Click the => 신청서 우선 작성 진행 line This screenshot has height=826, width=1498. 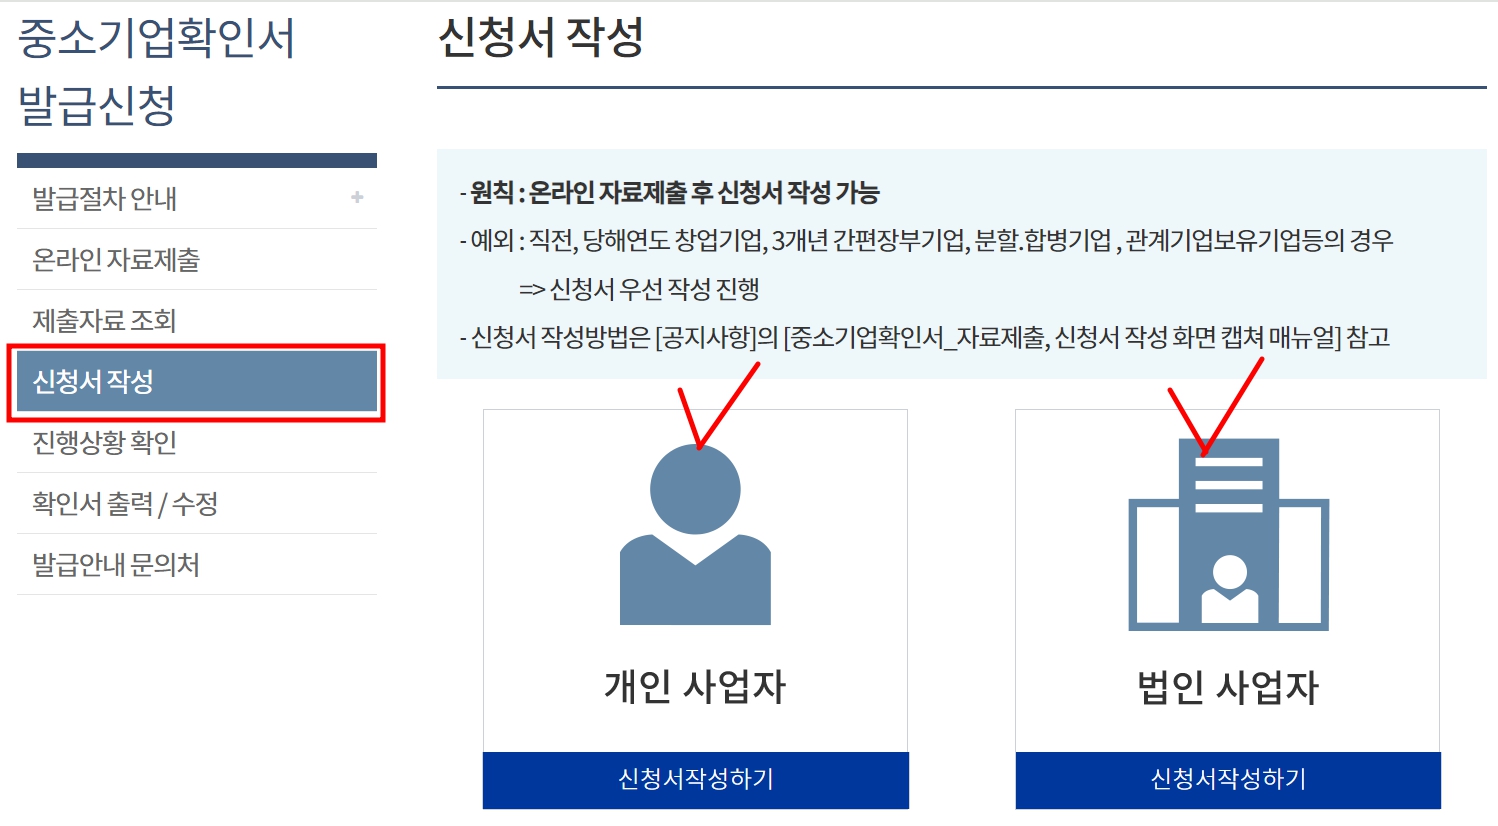639,289
